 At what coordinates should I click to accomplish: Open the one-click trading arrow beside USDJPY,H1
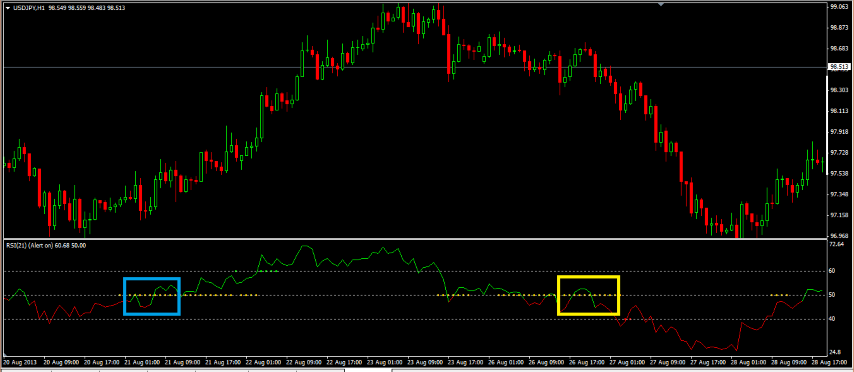tap(7, 7)
